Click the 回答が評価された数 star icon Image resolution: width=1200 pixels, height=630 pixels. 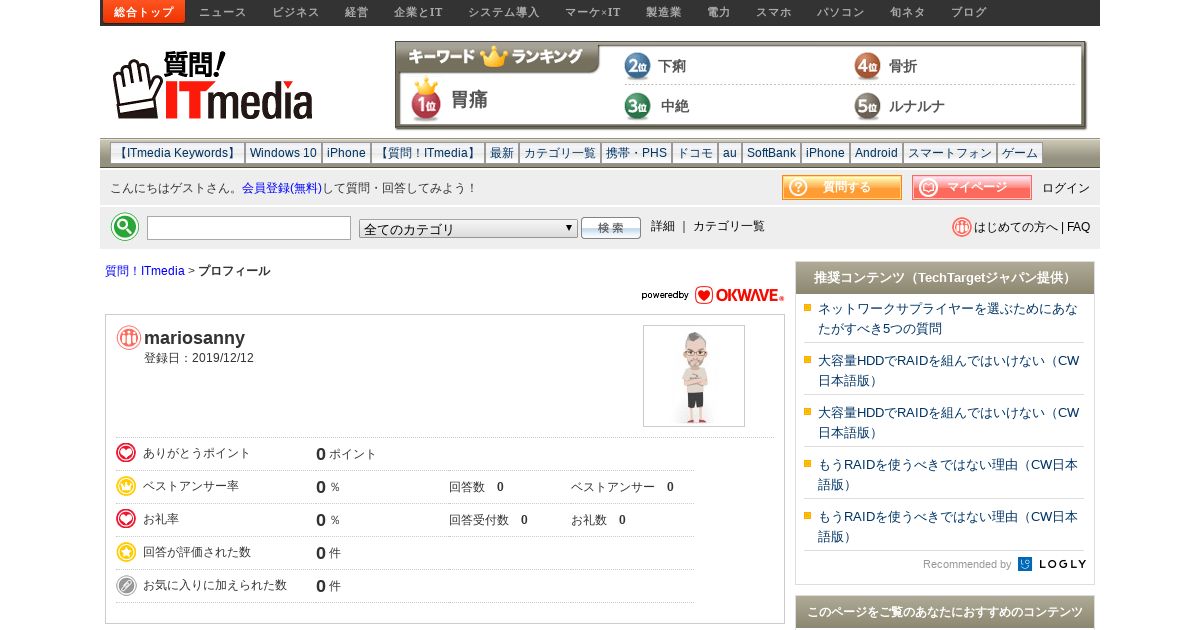(126, 552)
